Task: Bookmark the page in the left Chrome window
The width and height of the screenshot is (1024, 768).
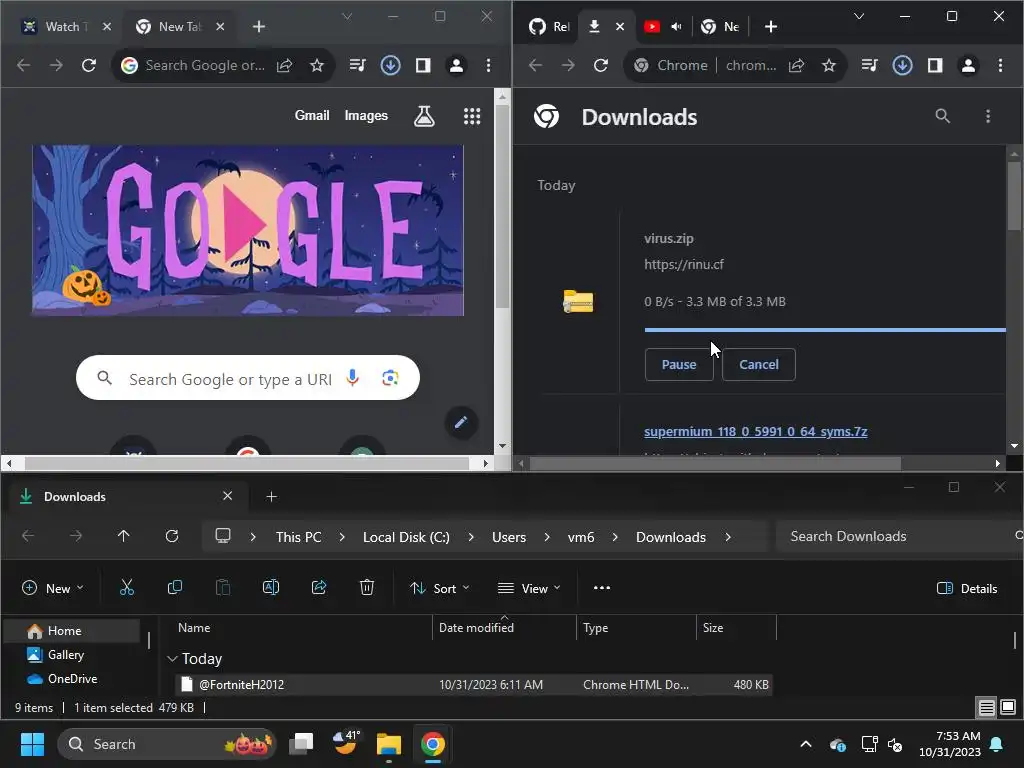Action: pos(317,65)
